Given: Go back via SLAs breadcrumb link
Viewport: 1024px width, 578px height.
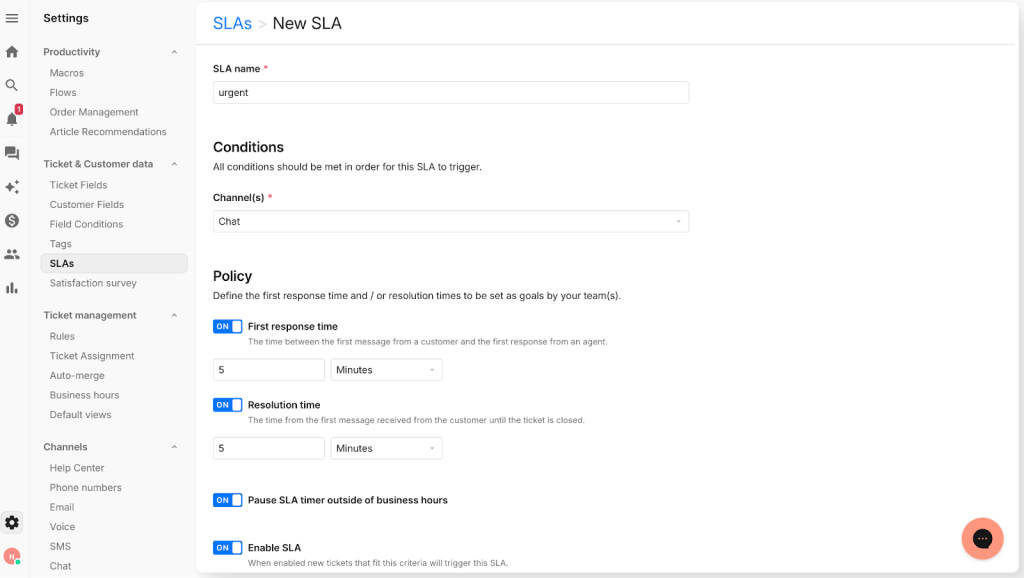Looking at the screenshot, I should (232, 23).
